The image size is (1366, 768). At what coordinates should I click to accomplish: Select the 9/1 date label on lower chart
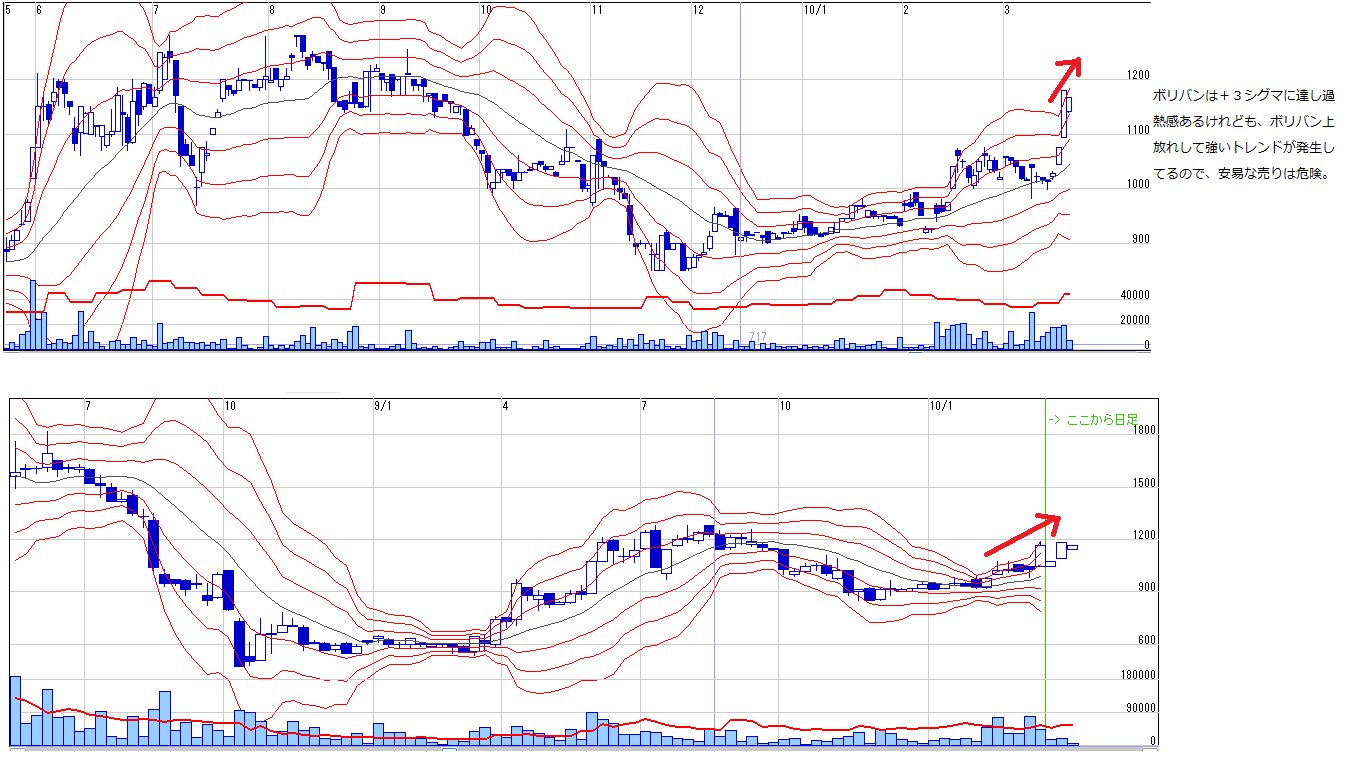383,406
